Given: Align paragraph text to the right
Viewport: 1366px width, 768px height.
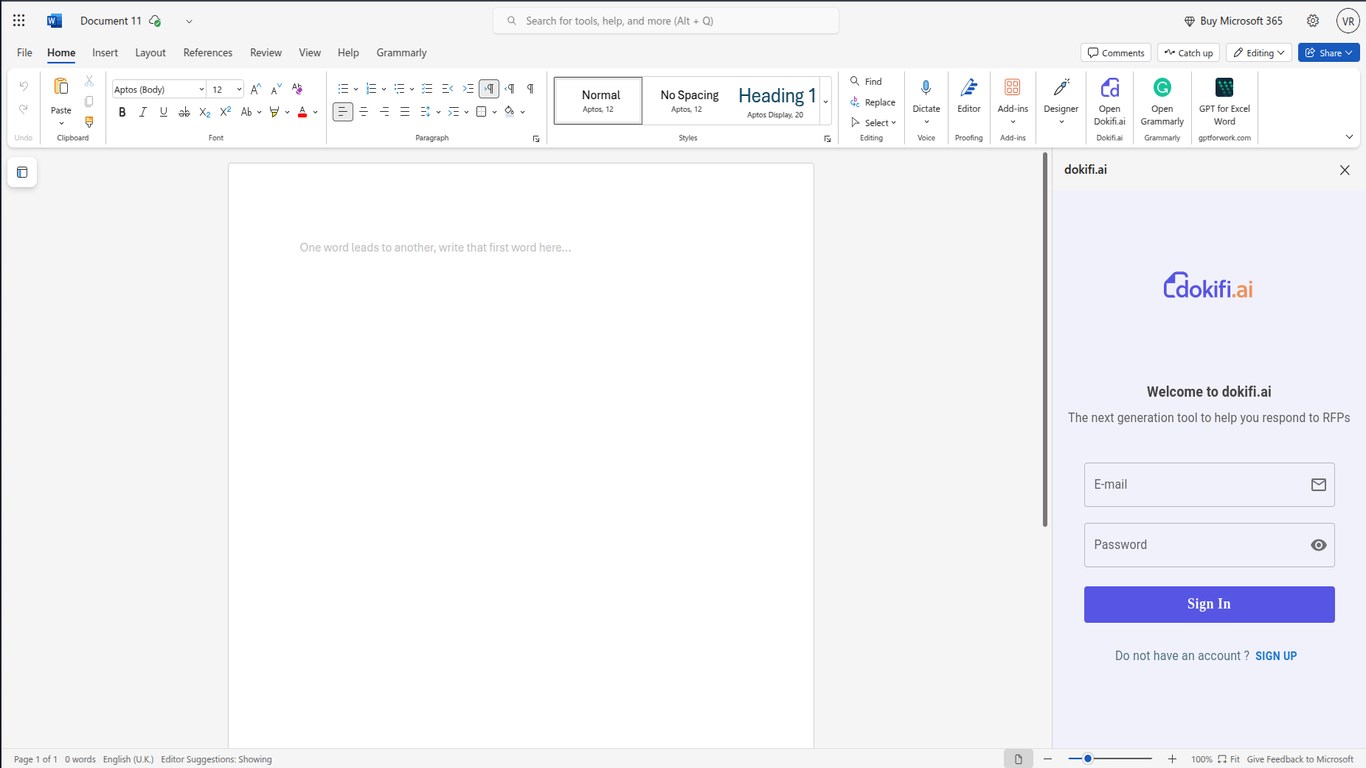Looking at the screenshot, I should click(x=384, y=112).
